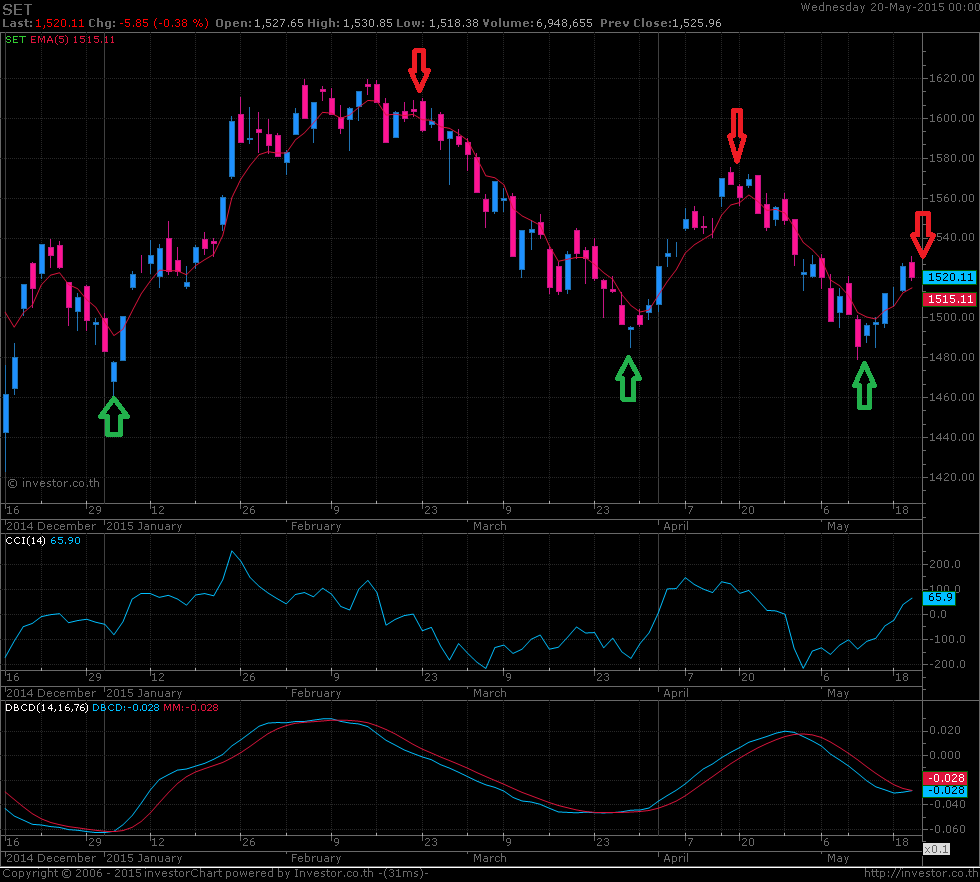The image size is (980, 882).
Task: Click the 18 date tick on DBCD panel
Action: 901,842
